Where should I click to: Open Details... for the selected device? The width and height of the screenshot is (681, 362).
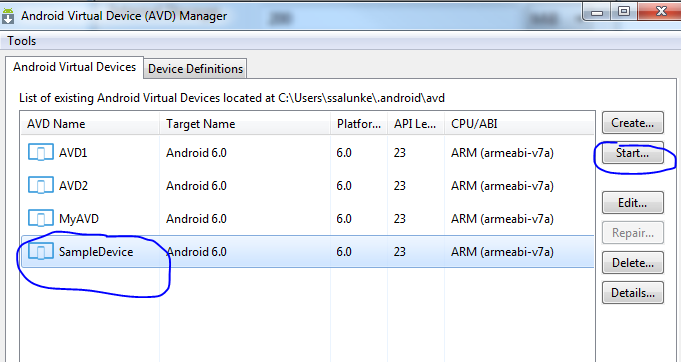[x=632, y=293]
